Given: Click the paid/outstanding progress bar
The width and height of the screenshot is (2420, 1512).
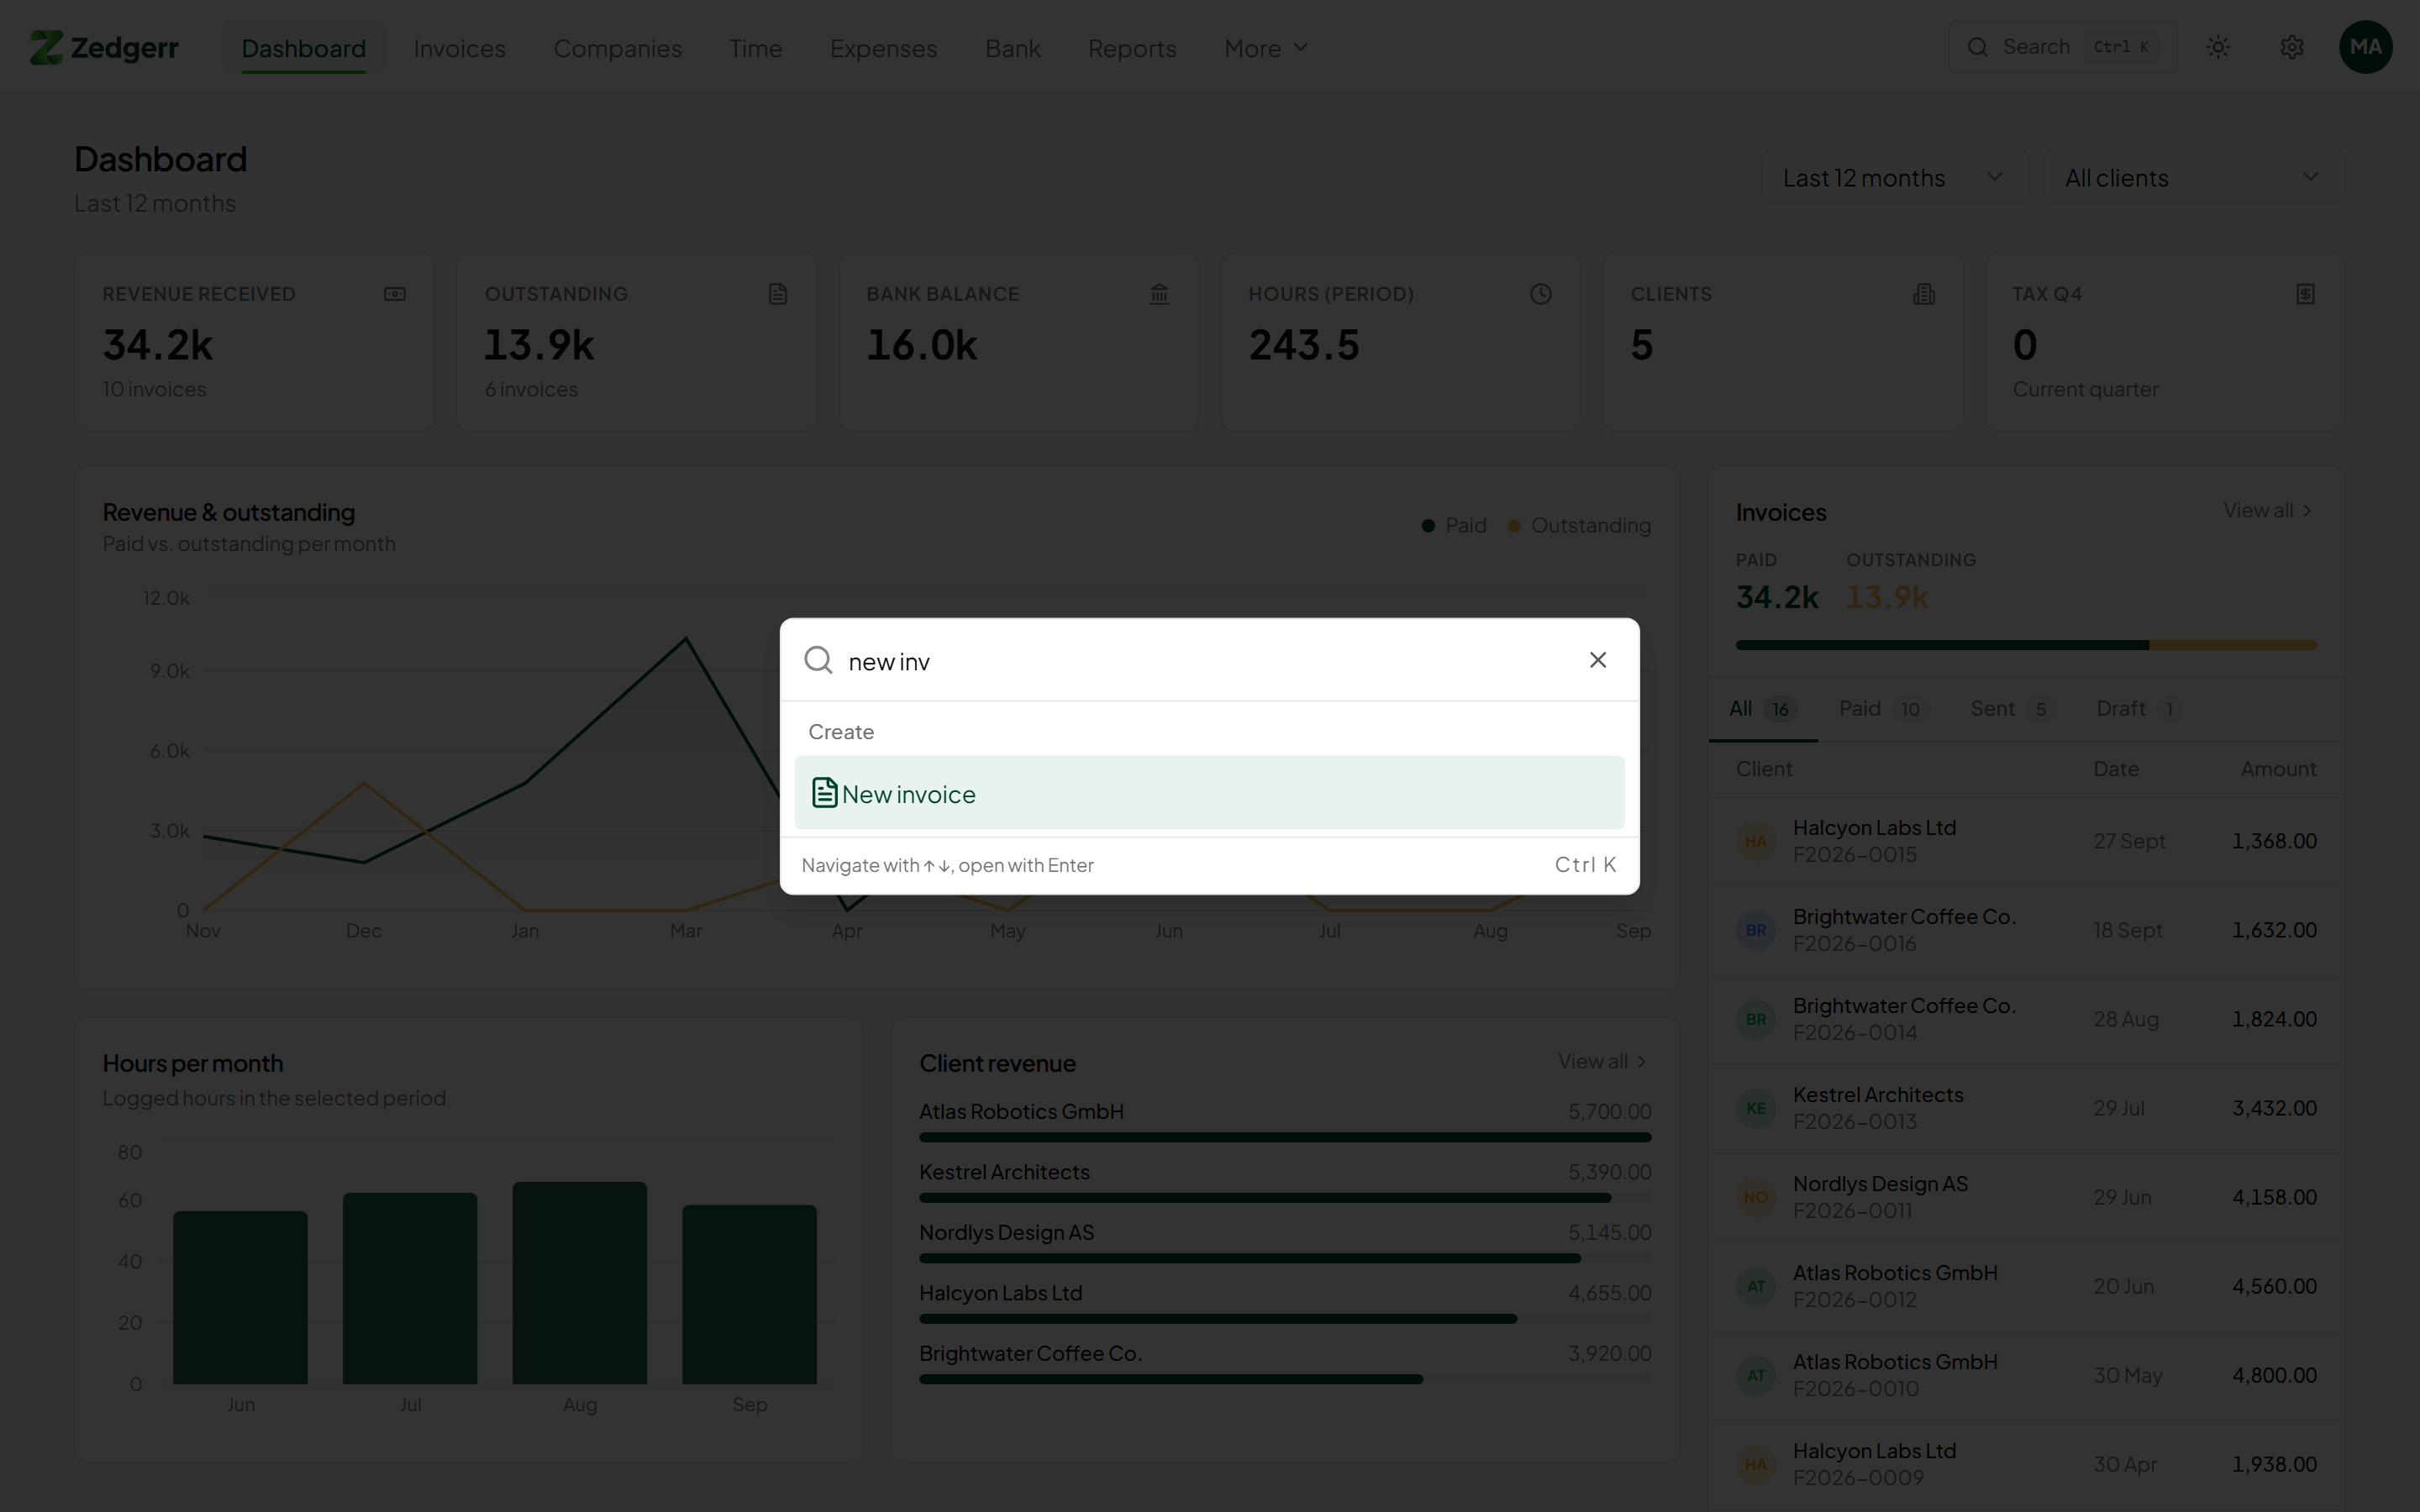Looking at the screenshot, I should point(2026,645).
